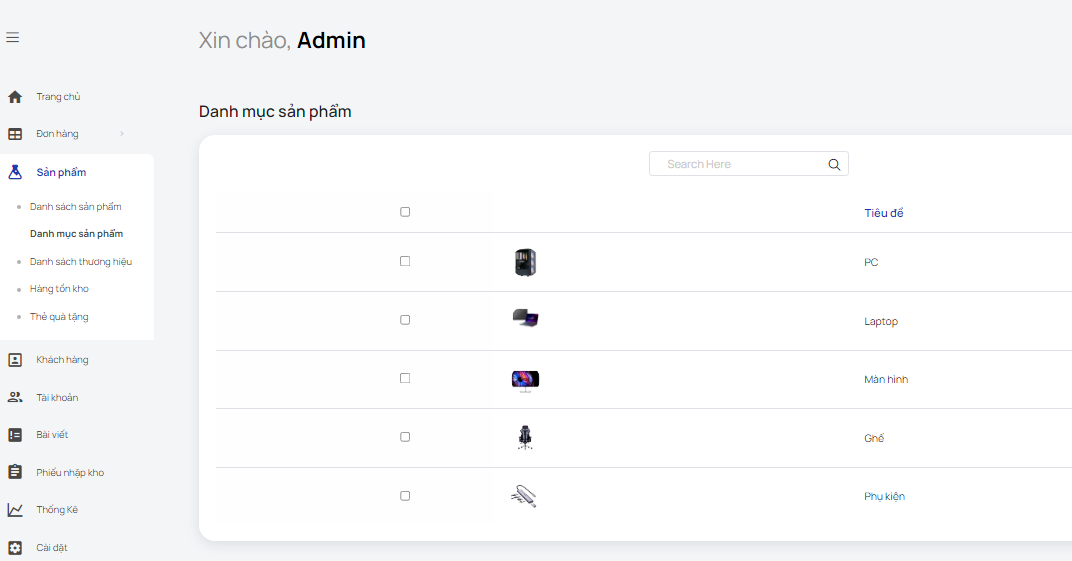Click the Trang chủ home icon
Image resolution: width=1072 pixels, height=561 pixels.
pos(15,97)
